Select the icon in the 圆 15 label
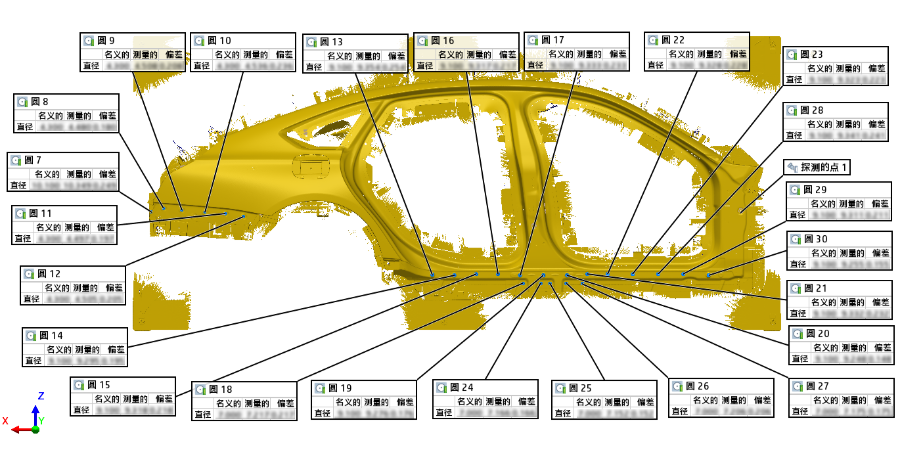Viewport: 900px width, 452px height. pyautogui.click(x=77, y=385)
